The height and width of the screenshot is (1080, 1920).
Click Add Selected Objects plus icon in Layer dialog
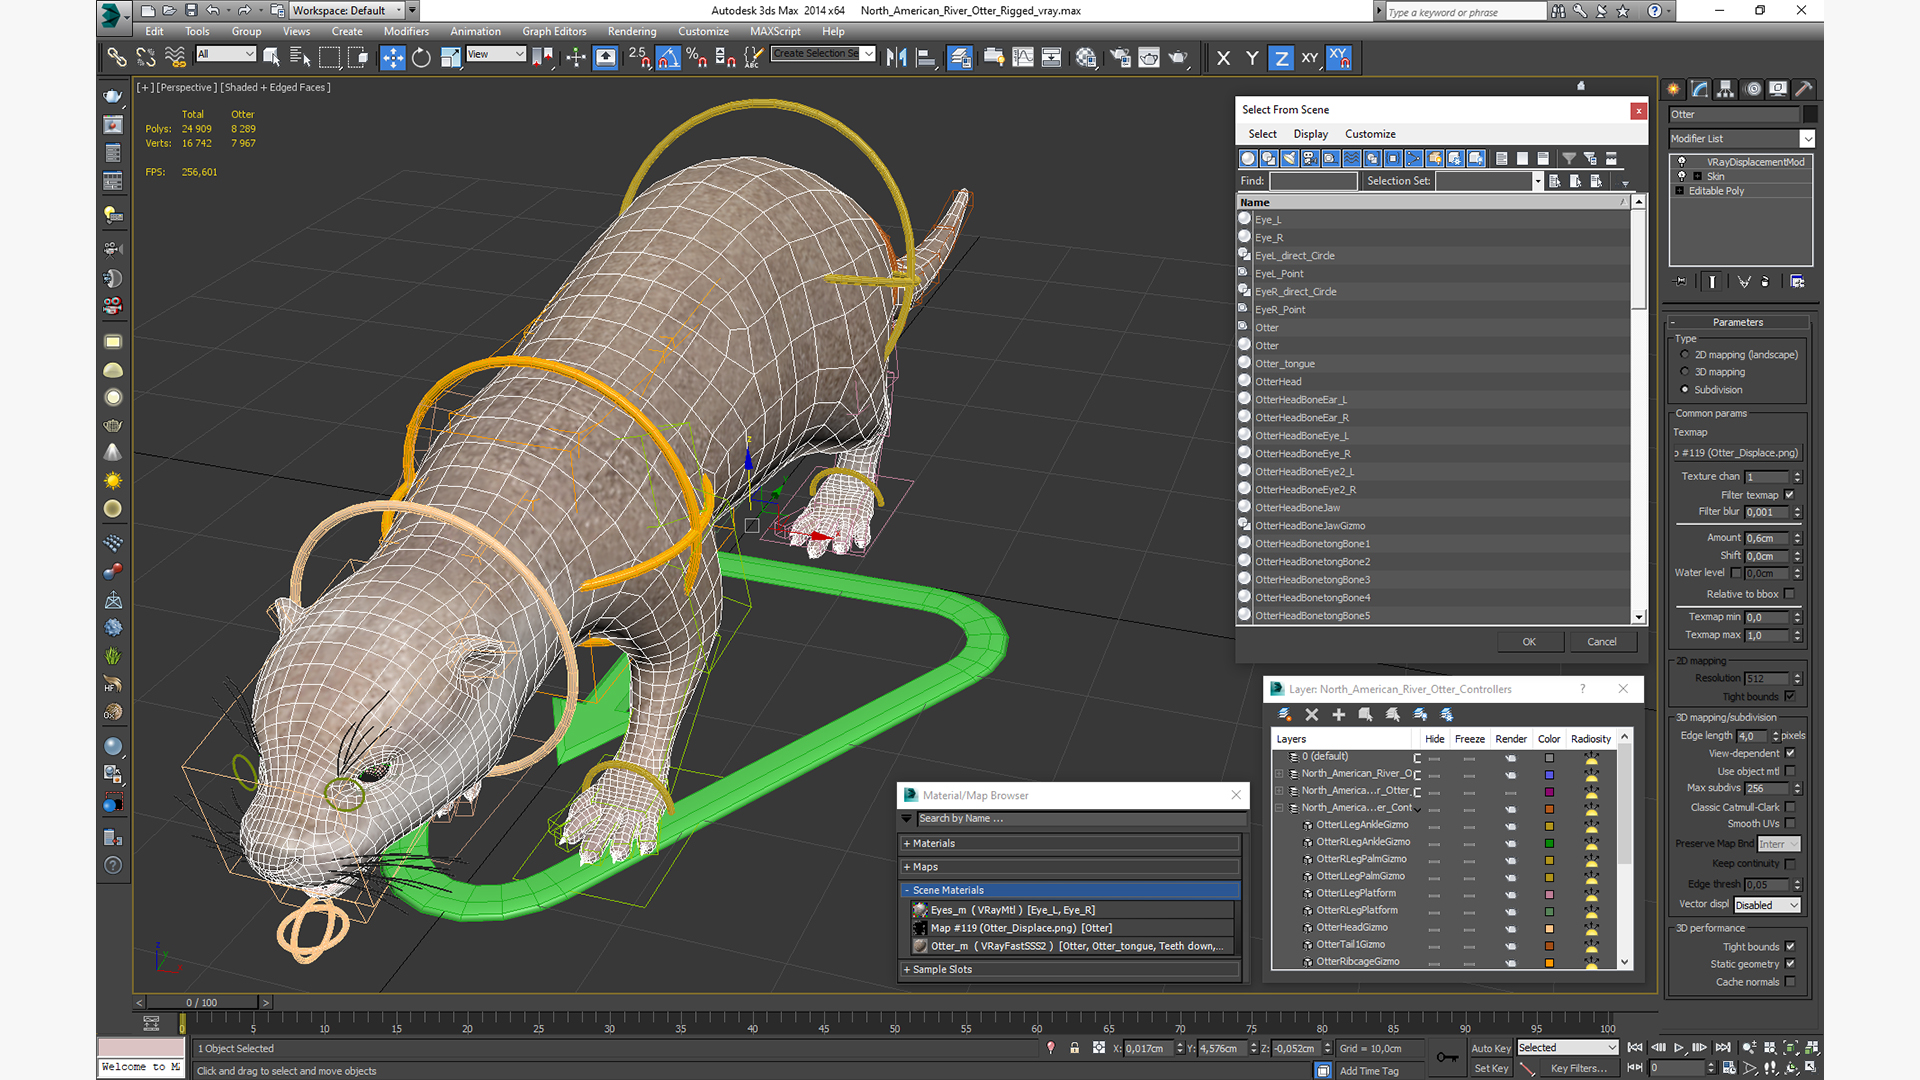(1339, 714)
